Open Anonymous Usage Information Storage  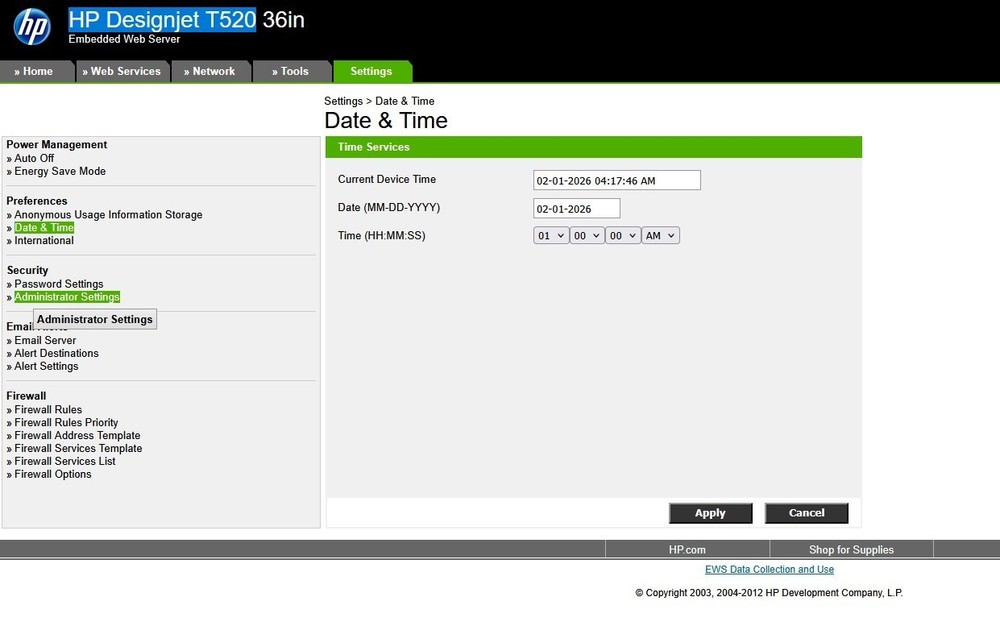pyautogui.click(x=108, y=215)
